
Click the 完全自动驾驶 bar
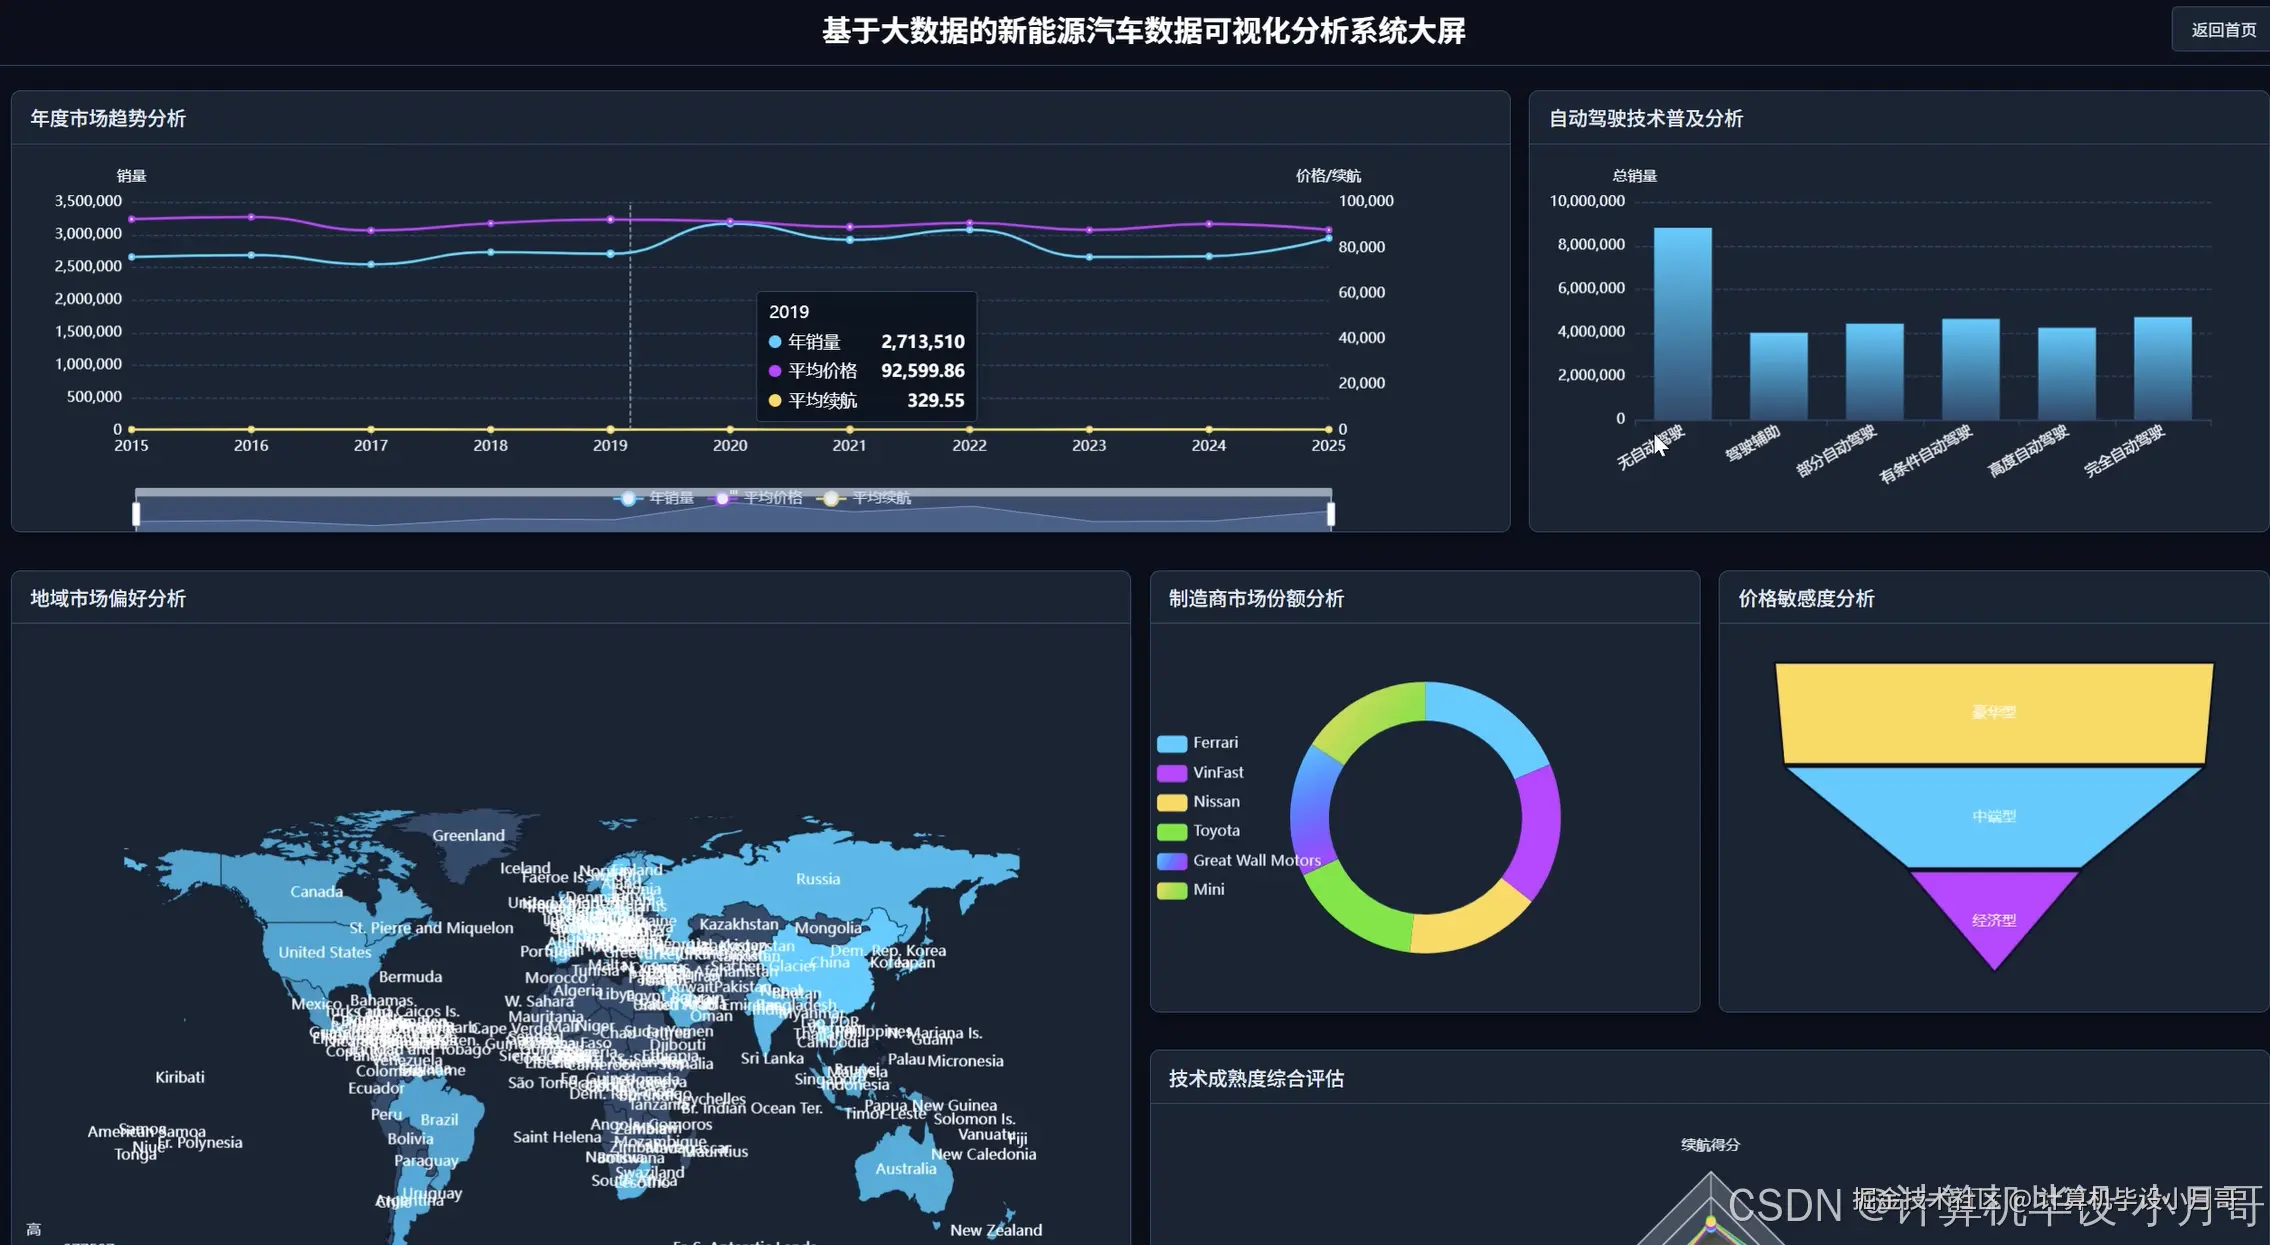[x=2162, y=368]
